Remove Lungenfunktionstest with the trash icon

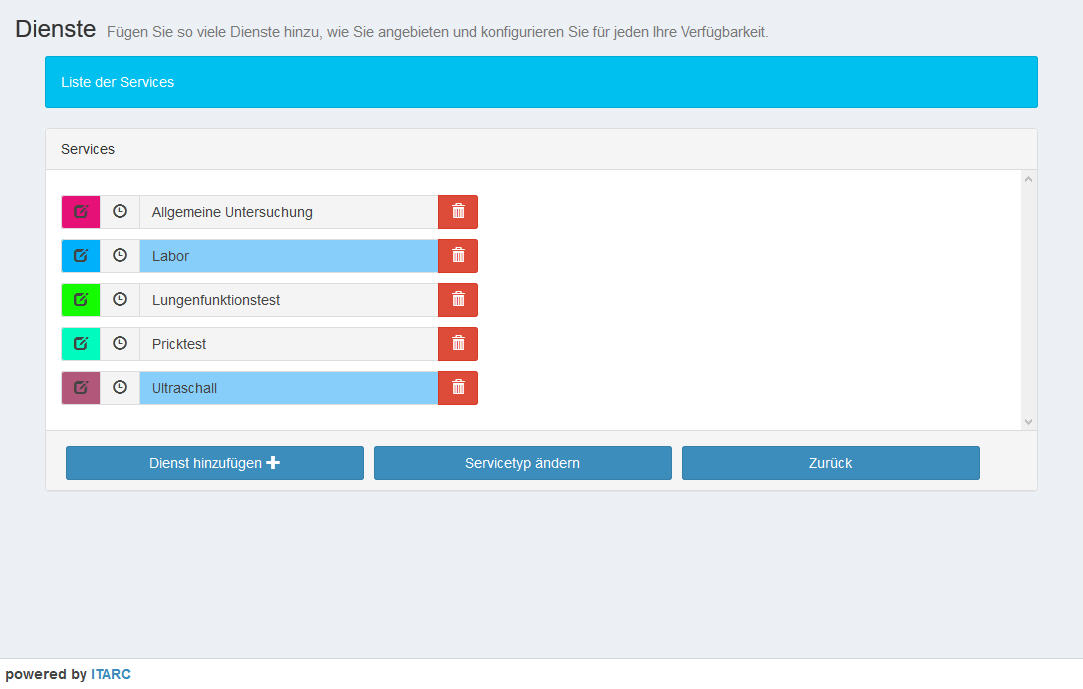point(458,300)
